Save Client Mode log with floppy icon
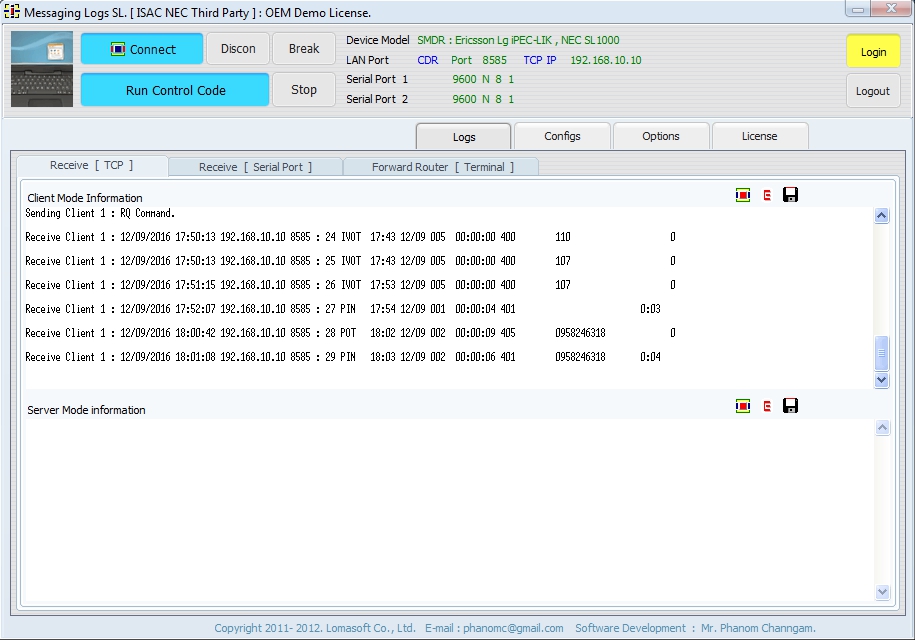Image resolution: width=915 pixels, height=640 pixels. click(x=790, y=195)
